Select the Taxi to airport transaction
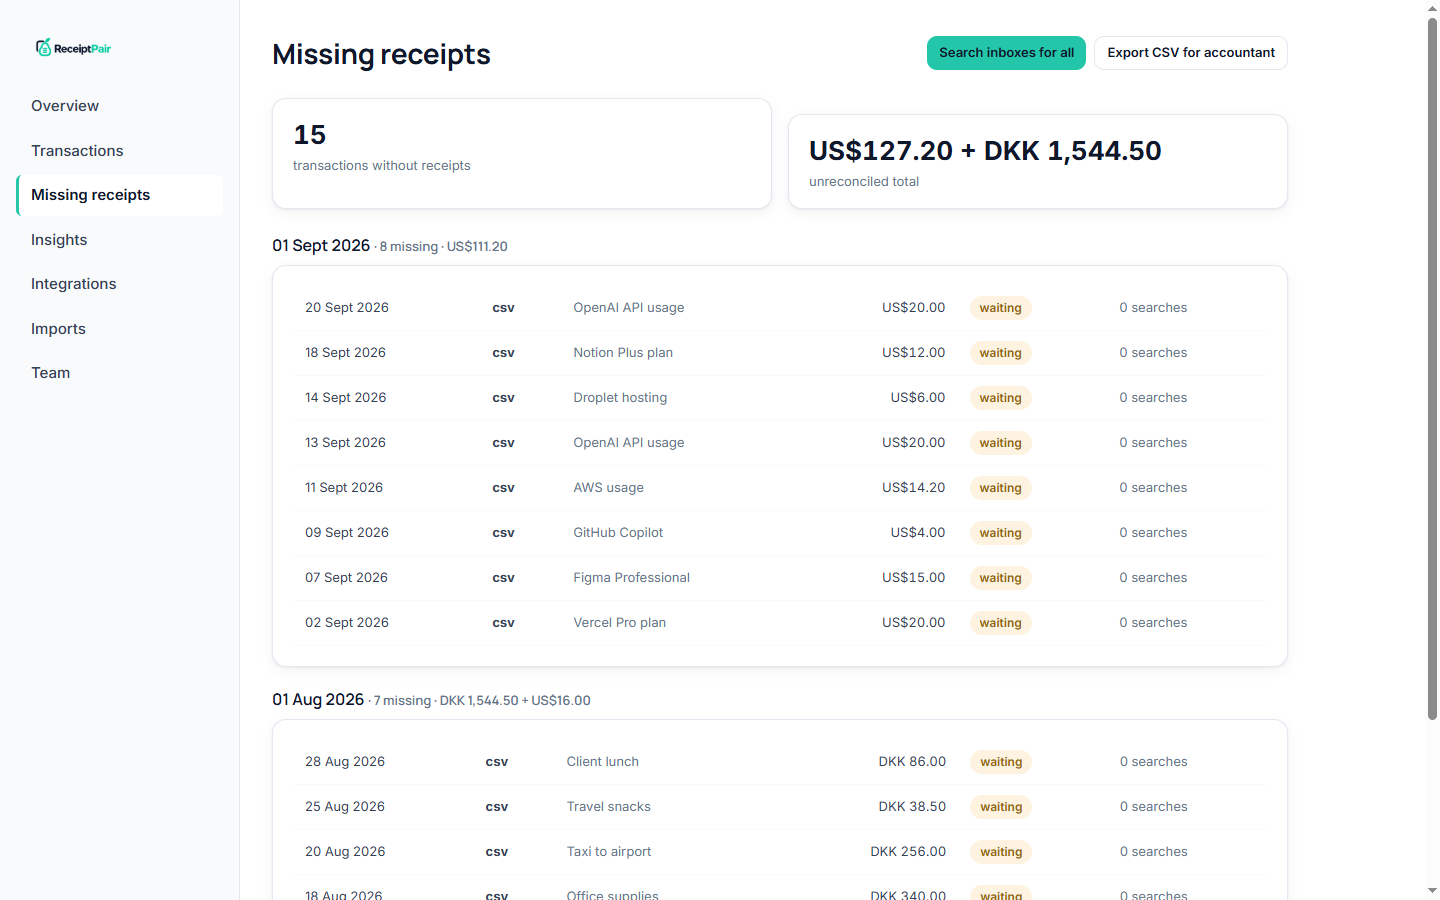The height and width of the screenshot is (900, 1440). (780, 852)
